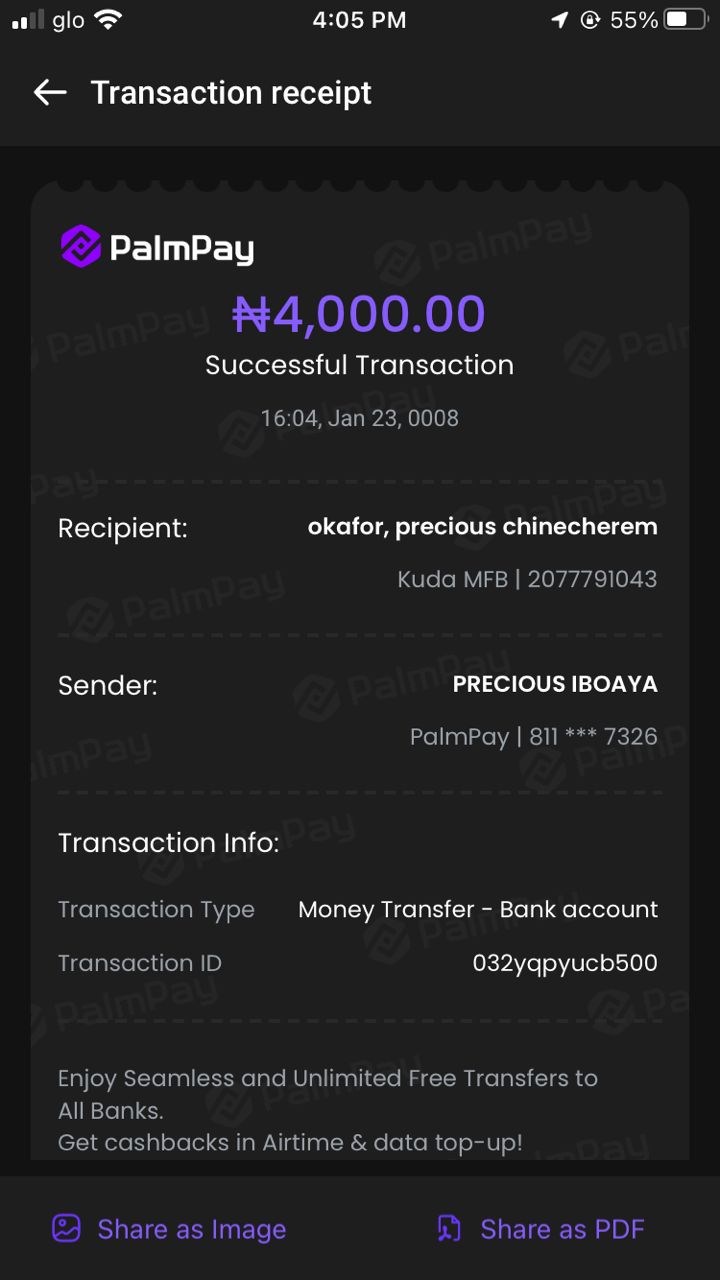Tap the ₦4,000.00 amount
The height and width of the screenshot is (1280, 720).
pos(359,314)
